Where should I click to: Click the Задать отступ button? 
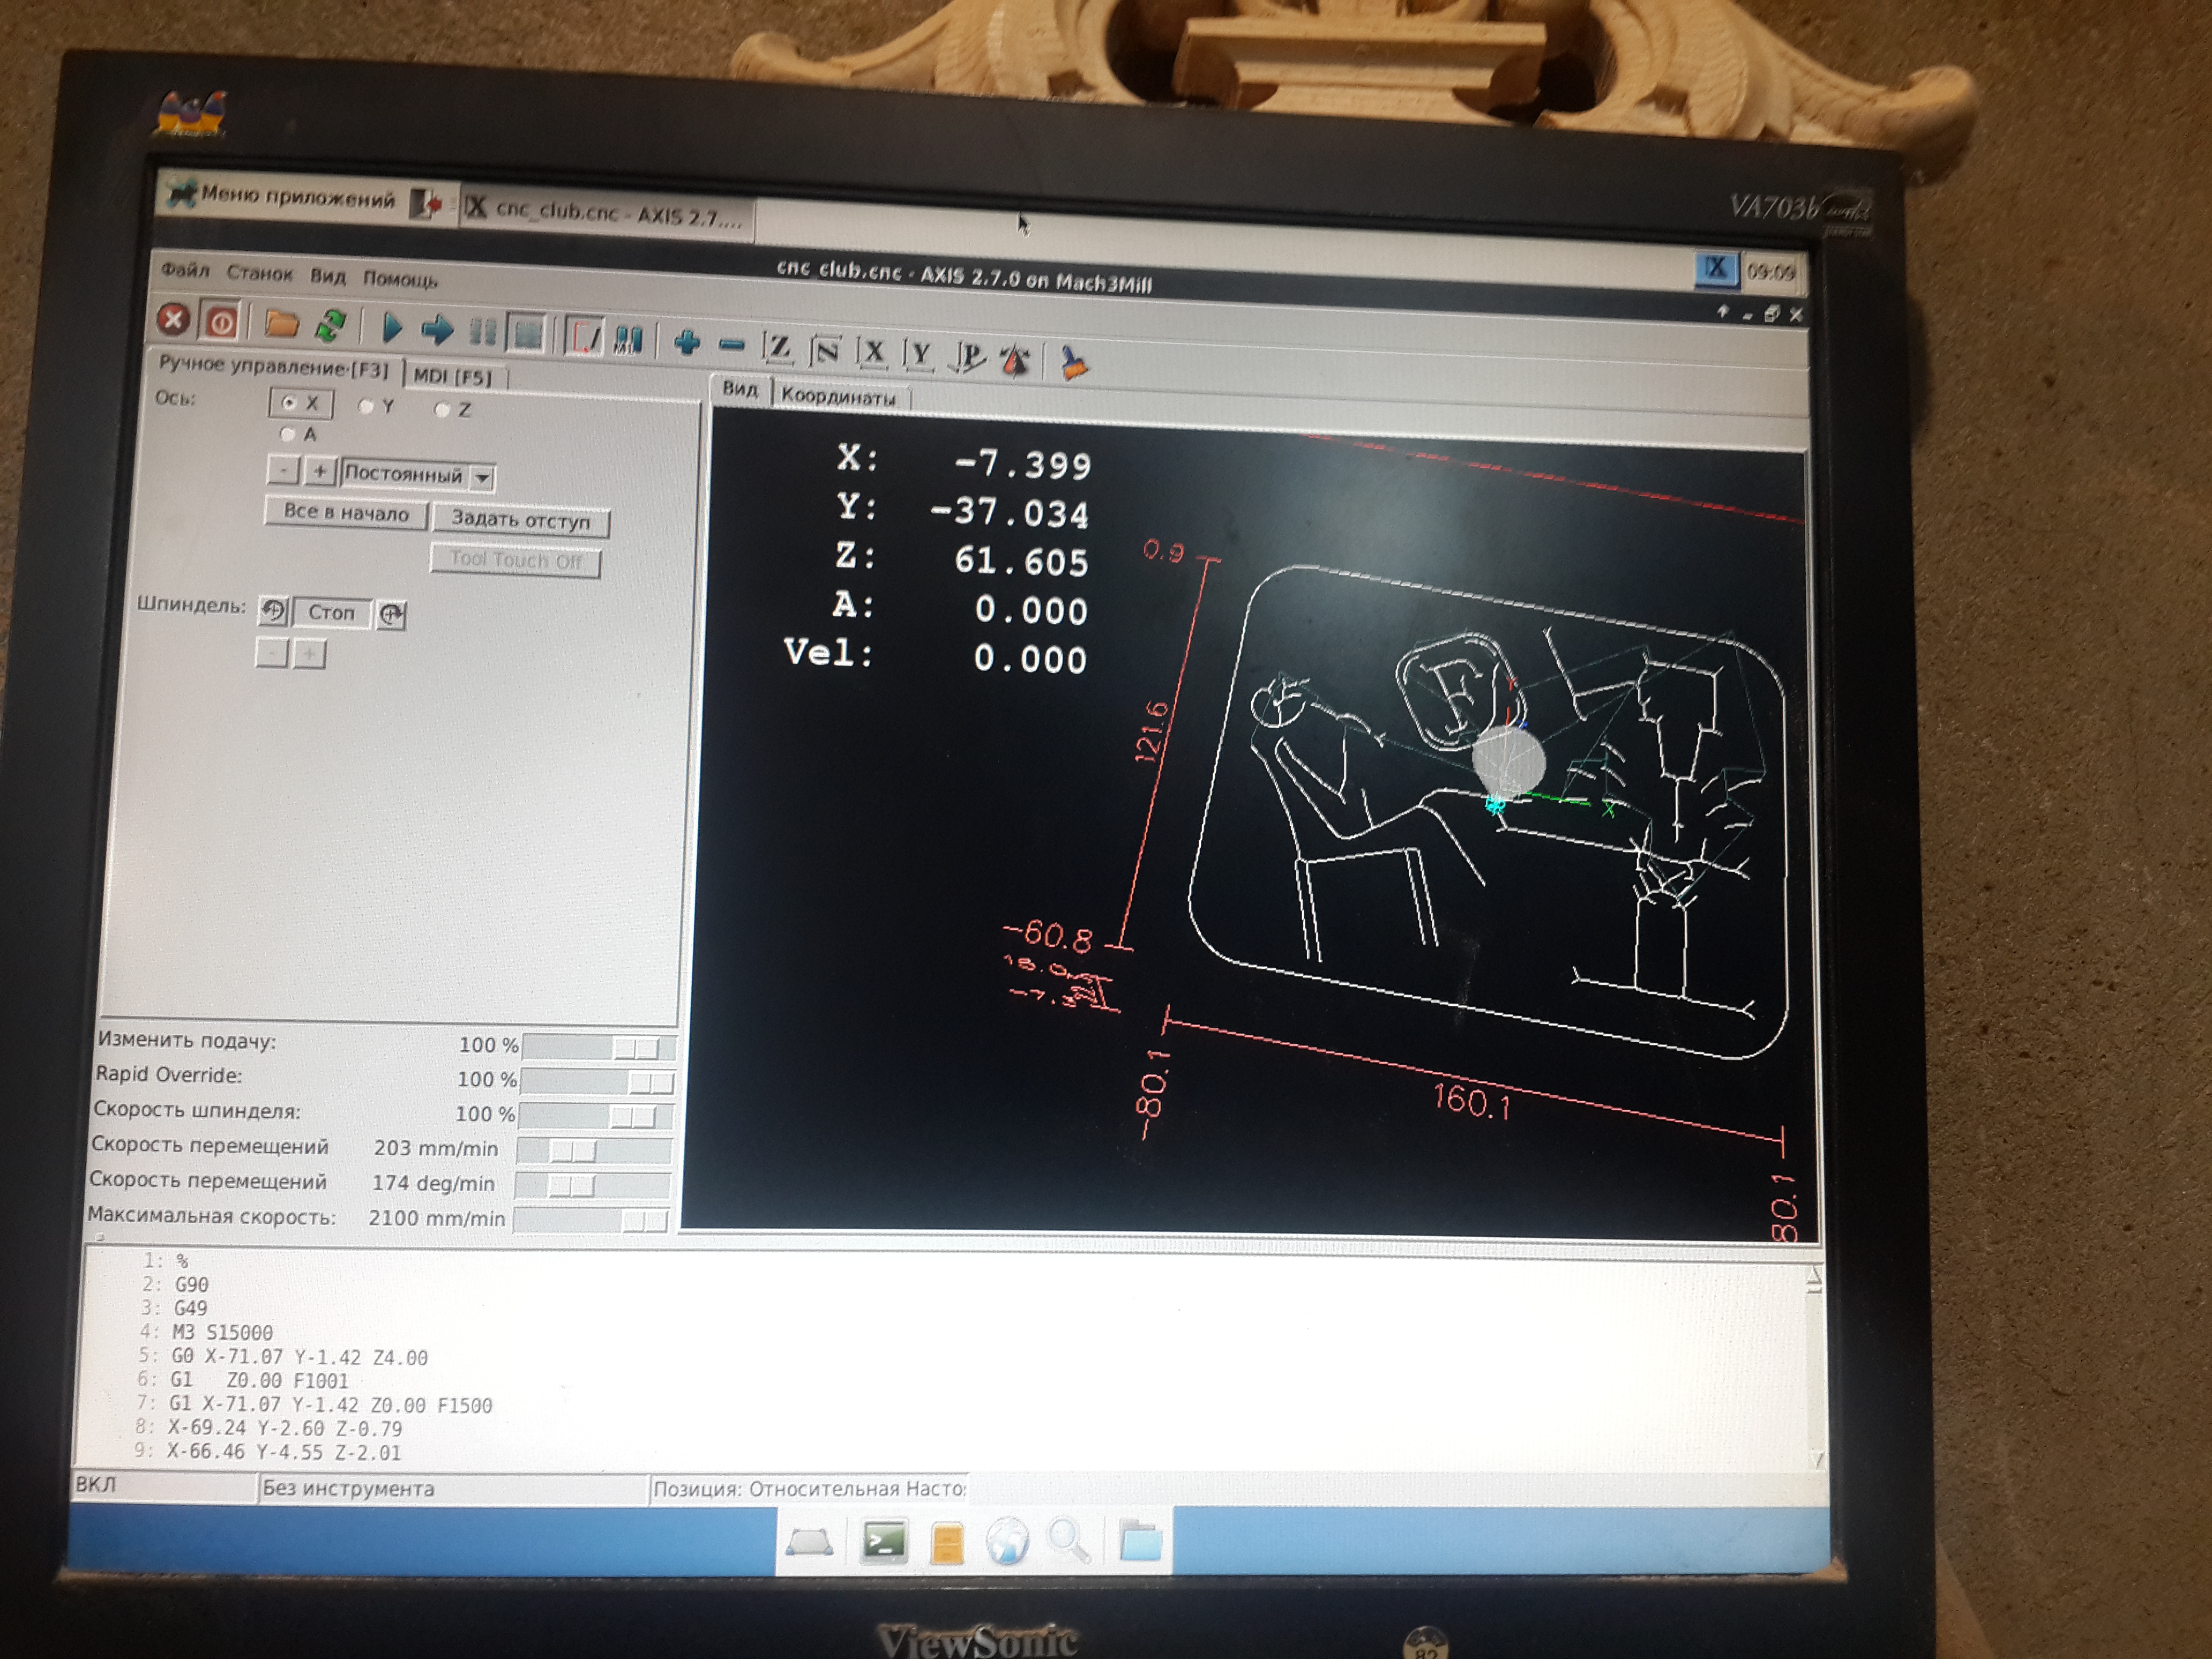[520, 519]
